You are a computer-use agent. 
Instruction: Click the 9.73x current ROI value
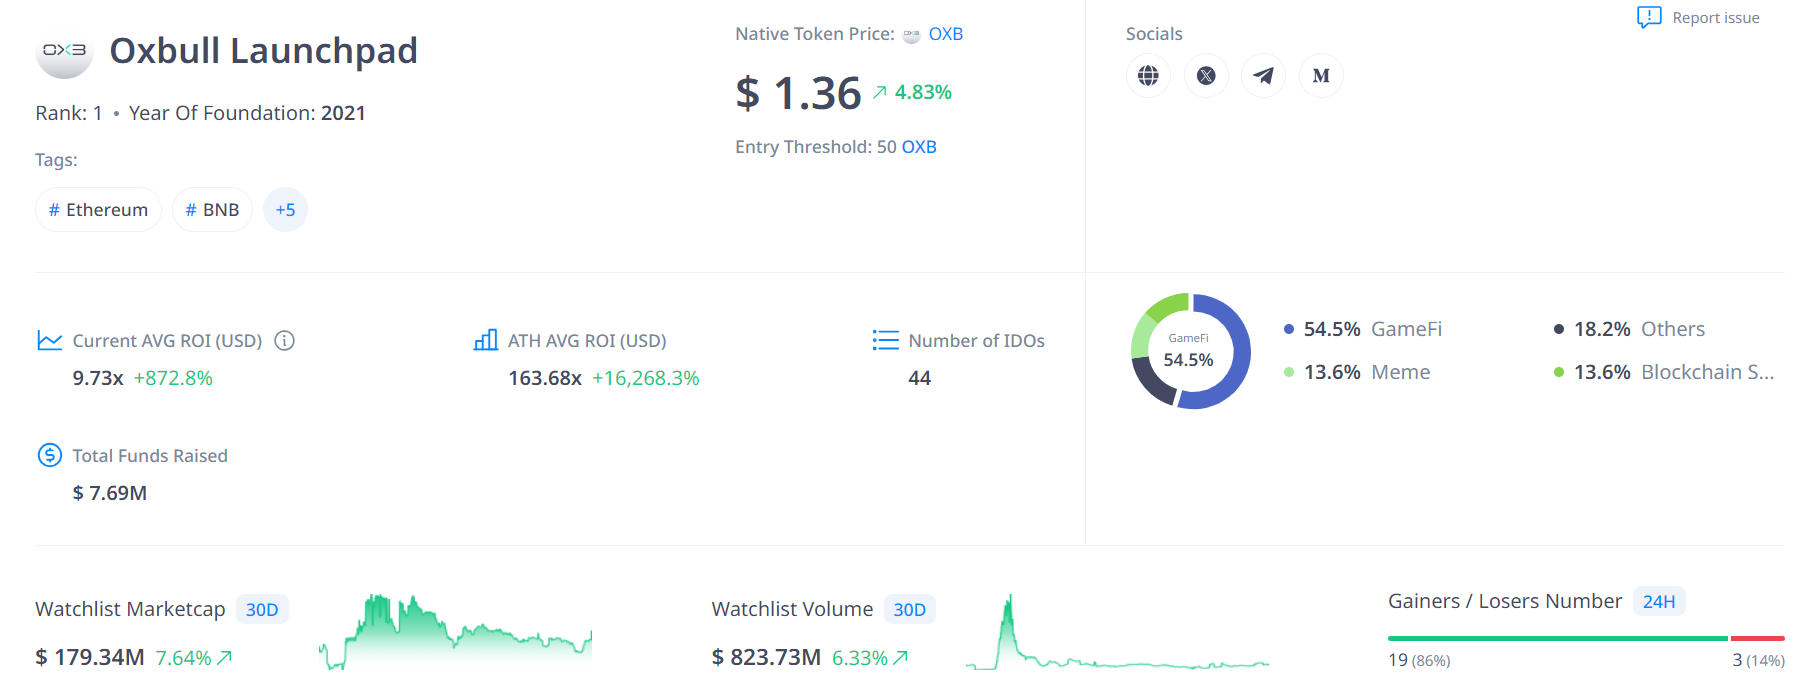98,378
